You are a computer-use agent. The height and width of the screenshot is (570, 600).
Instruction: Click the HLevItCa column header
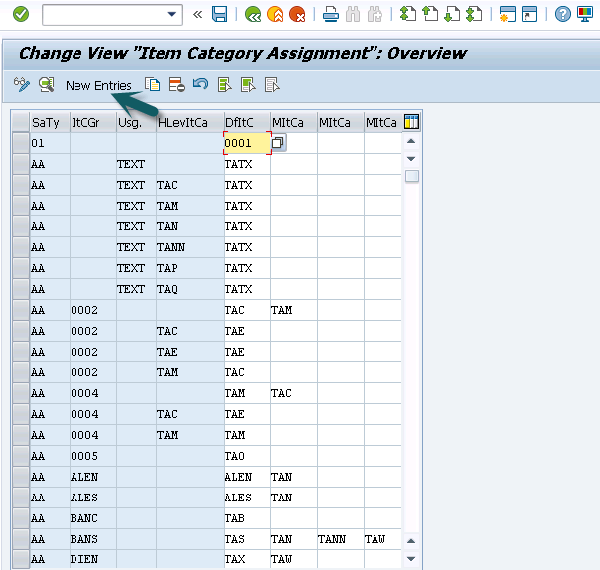click(x=190, y=122)
